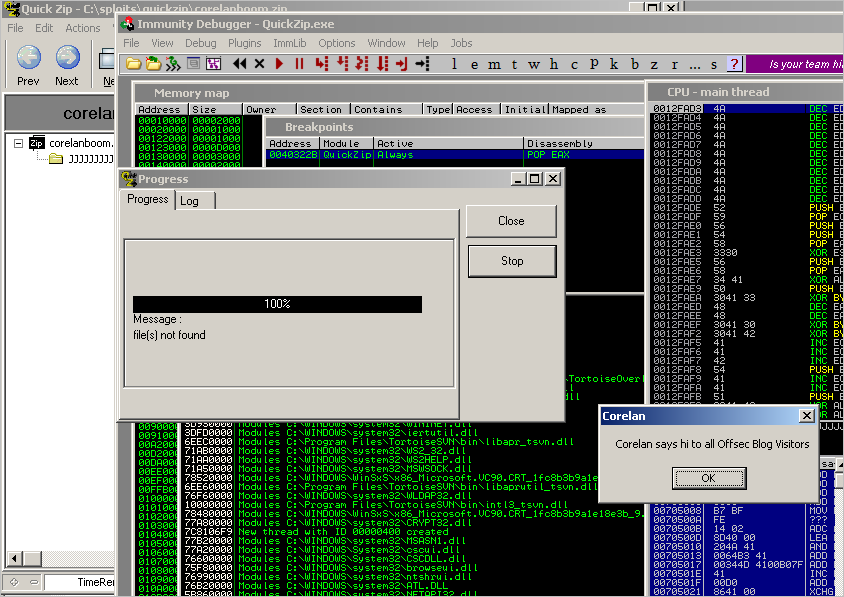Click the Prev navigation button in Quick Zip
Image resolution: width=844 pixels, height=597 pixels.
click(28, 64)
